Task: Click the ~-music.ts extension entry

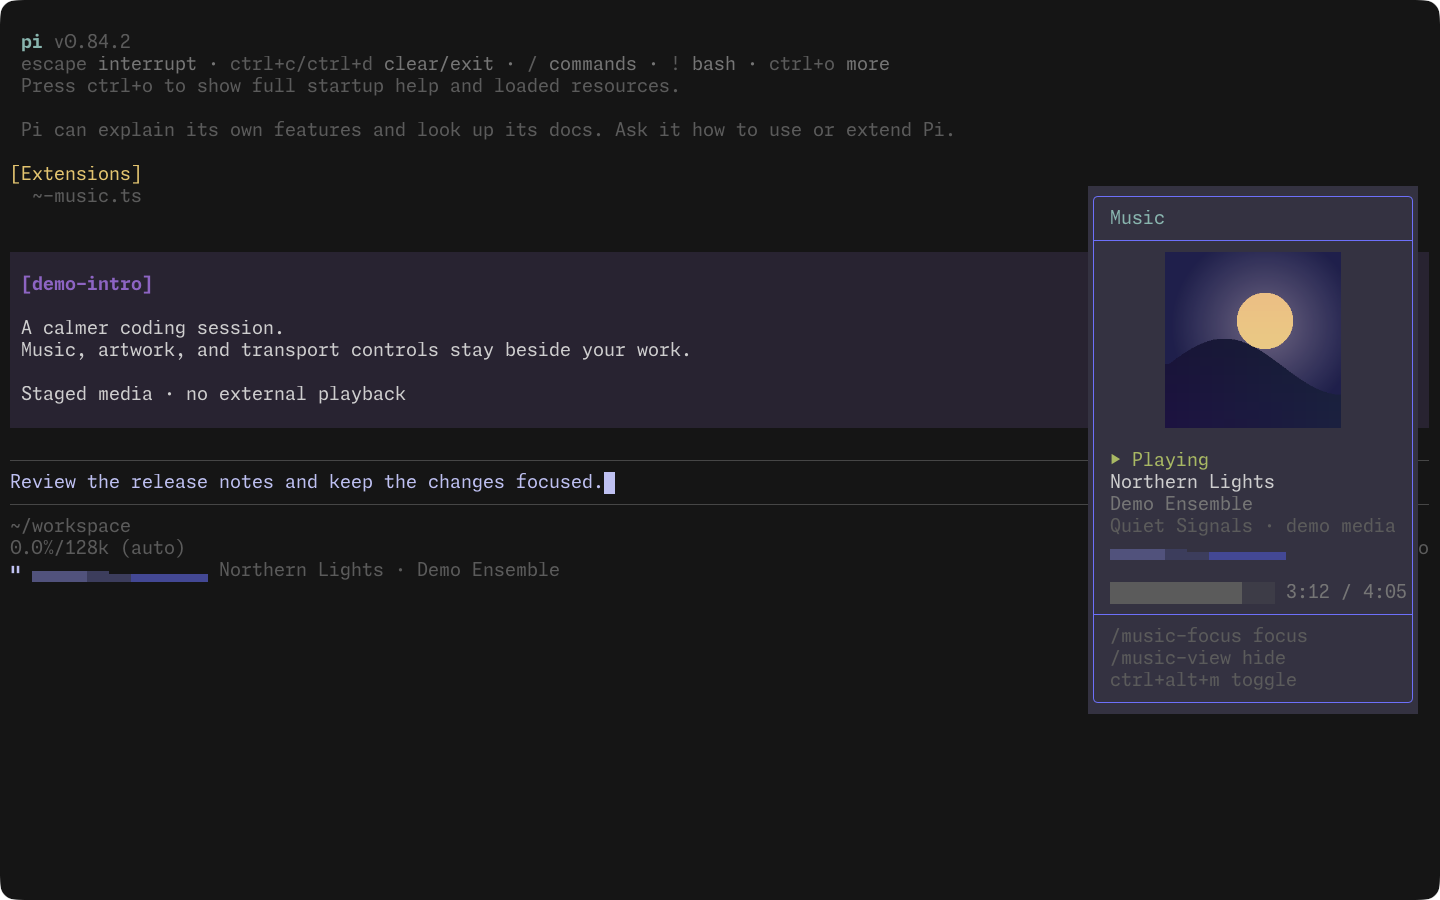Action: point(87,196)
